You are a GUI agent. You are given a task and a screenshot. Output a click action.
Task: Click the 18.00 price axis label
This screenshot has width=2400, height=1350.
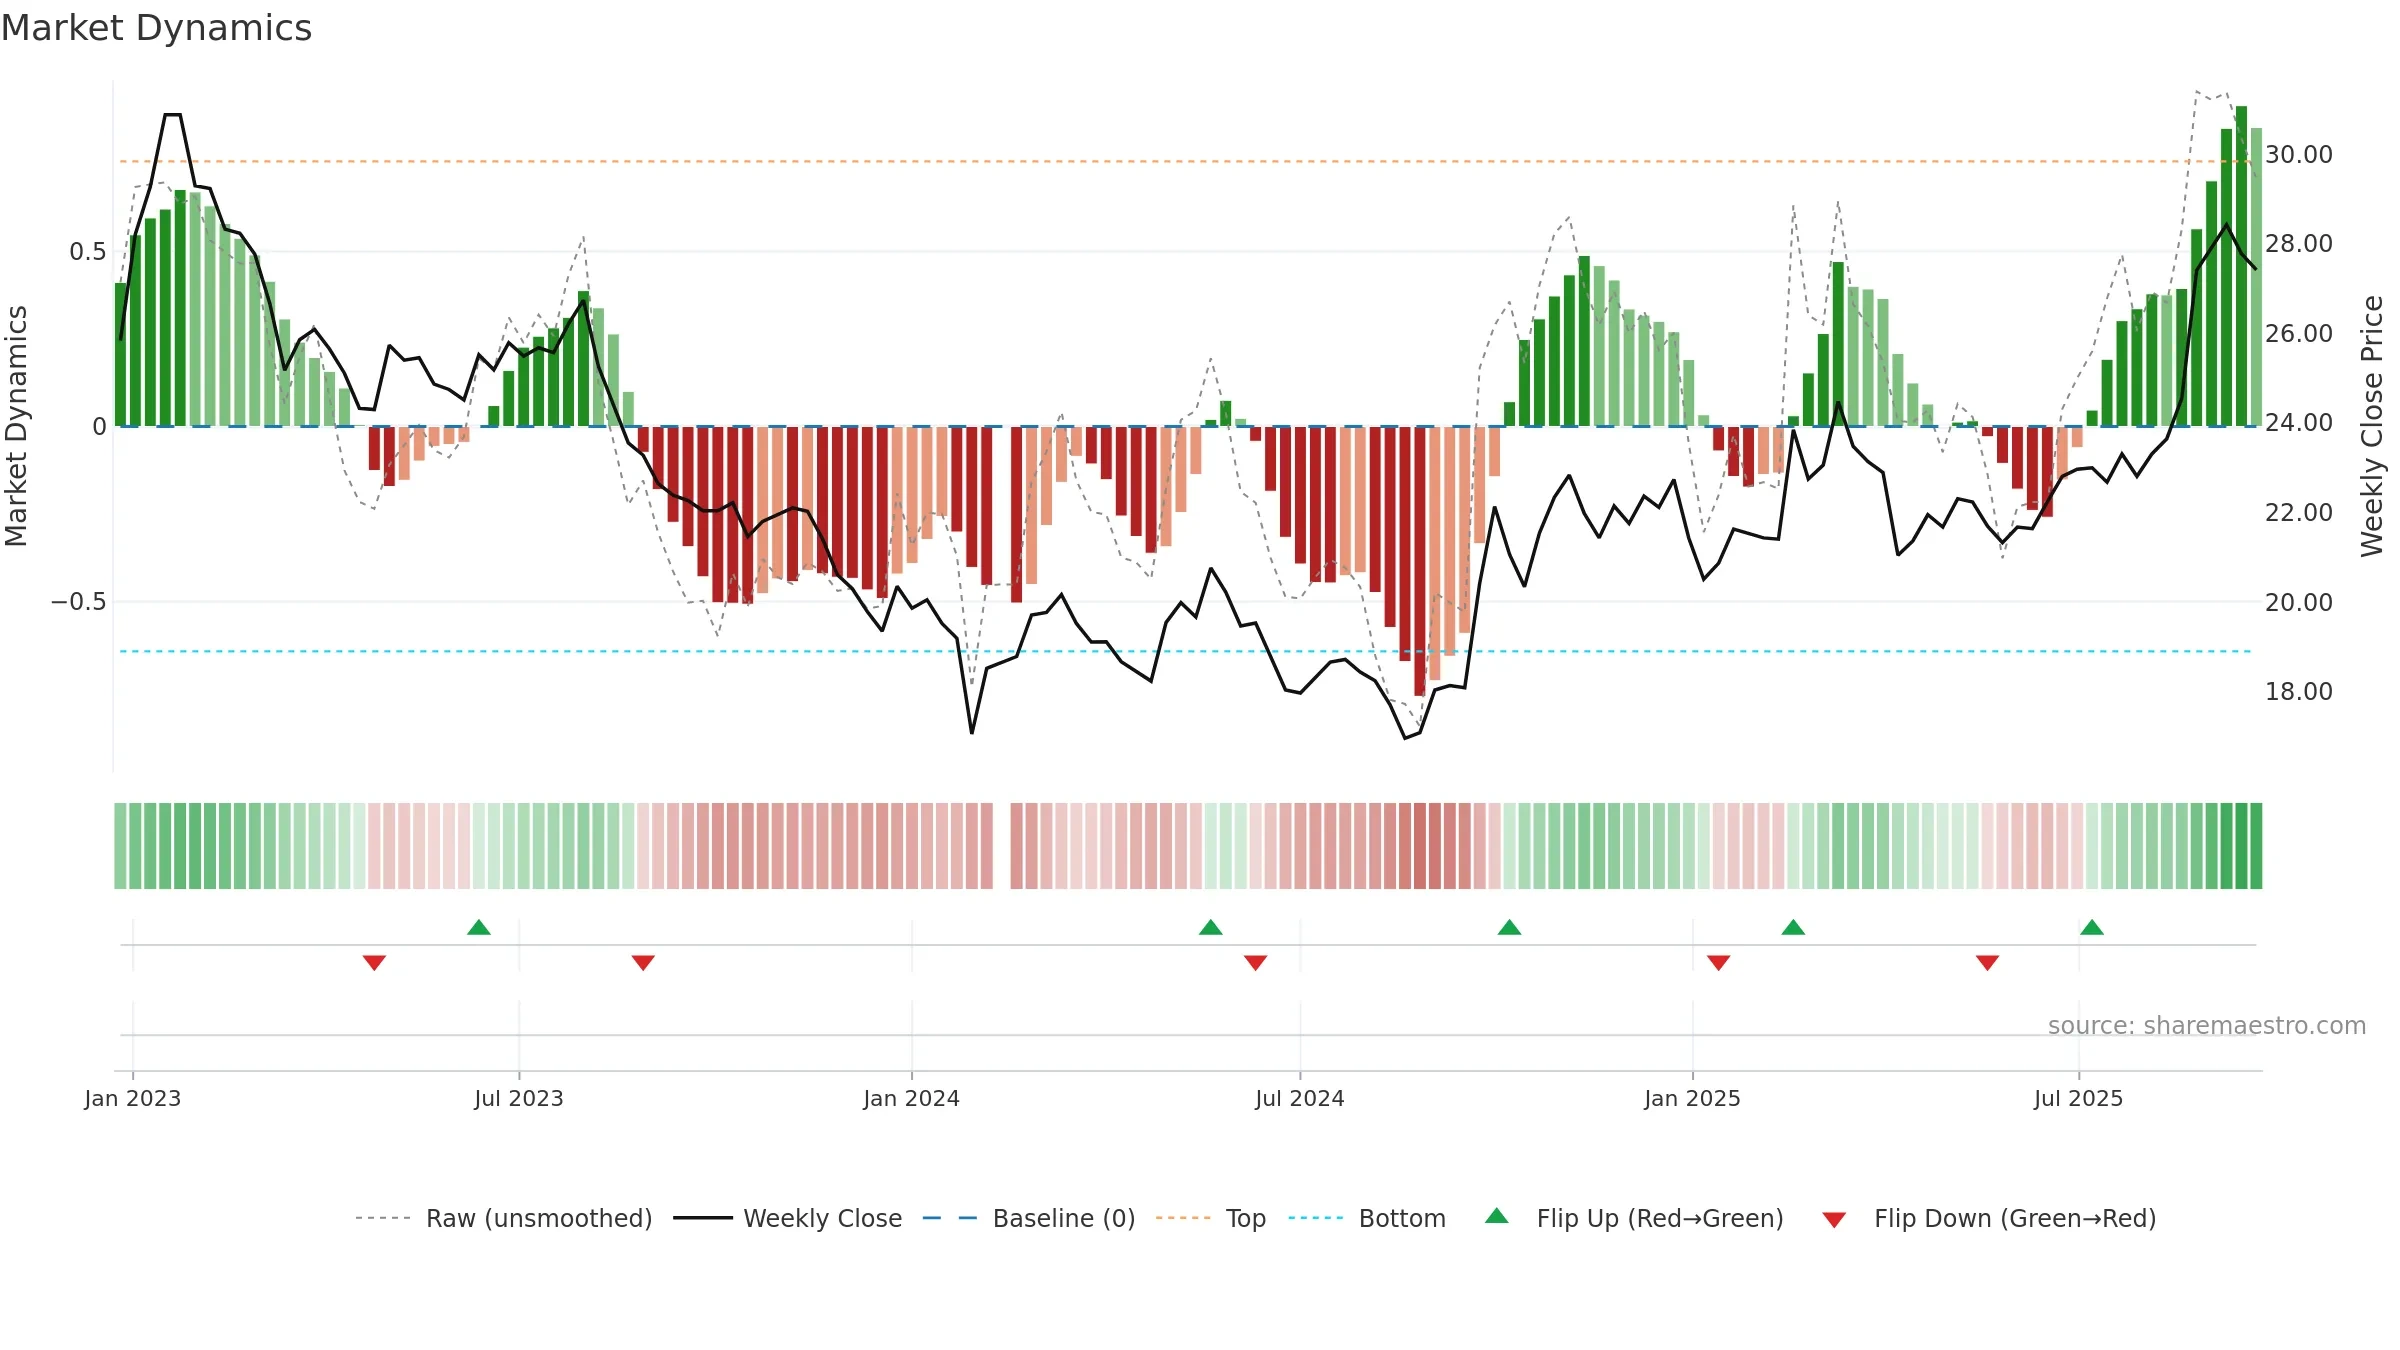(2299, 691)
